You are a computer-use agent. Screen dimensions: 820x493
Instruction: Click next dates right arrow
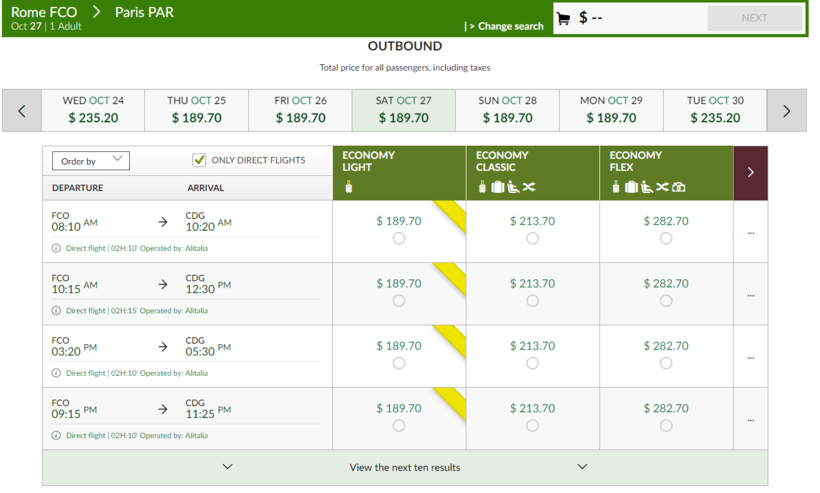(x=786, y=111)
